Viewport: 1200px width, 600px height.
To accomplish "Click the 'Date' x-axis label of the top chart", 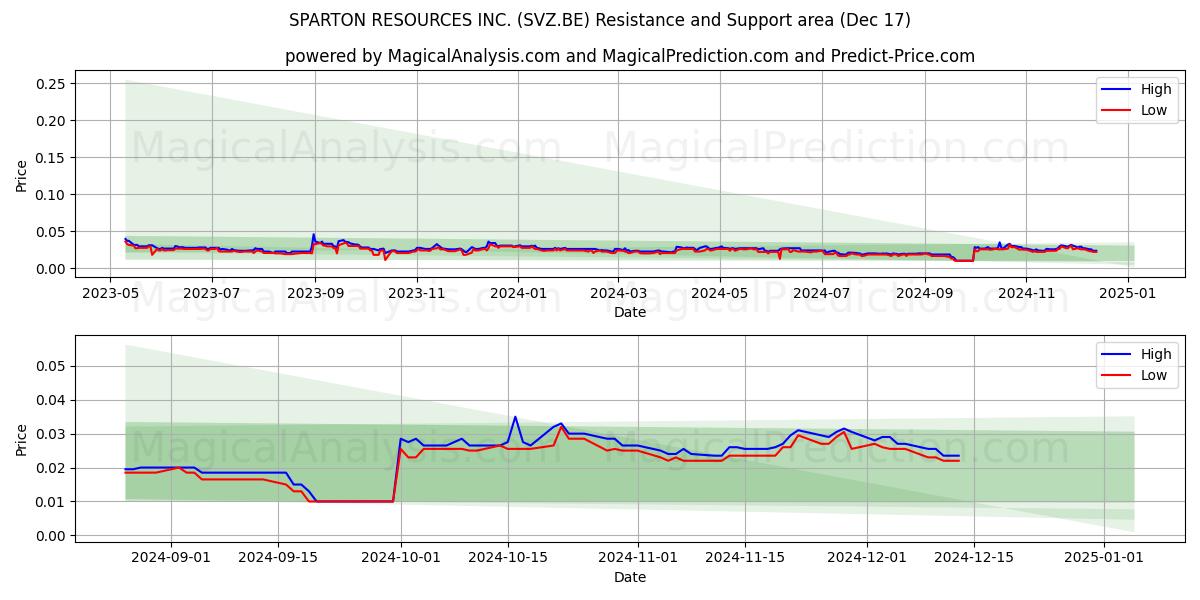I will click(x=630, y=312).
